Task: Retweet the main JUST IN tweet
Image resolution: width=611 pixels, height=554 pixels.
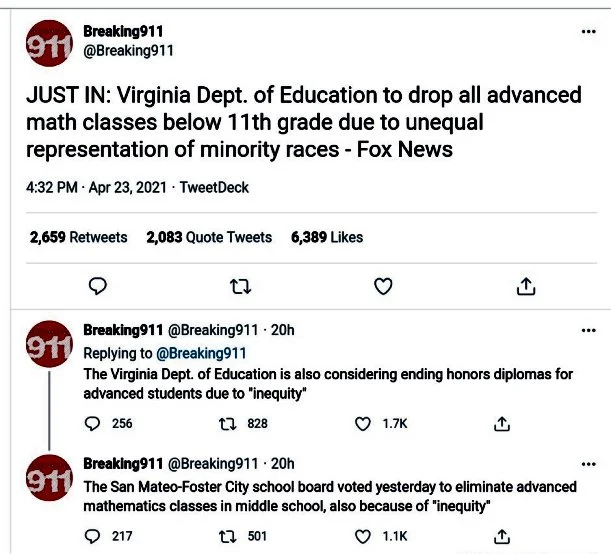Action: pyautogui.click(x=240, y=287)
